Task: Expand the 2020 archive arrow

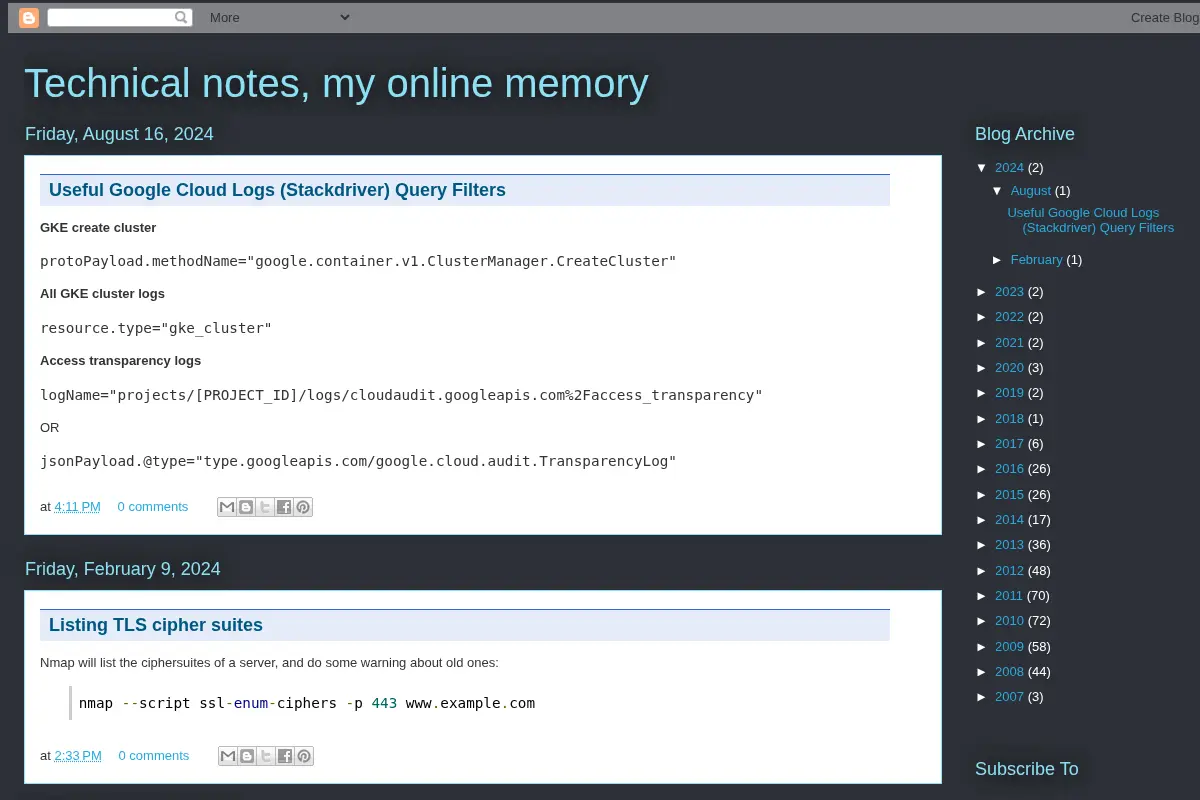Action: point(982,368)
